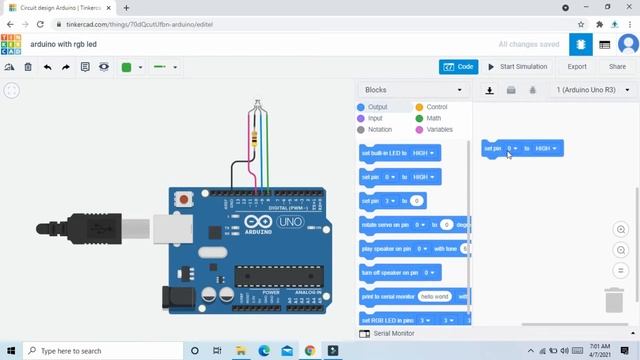This screenshot has width=640, height=360.
Task: Open File Explorer from the taskbar
Action: point(241,351)
